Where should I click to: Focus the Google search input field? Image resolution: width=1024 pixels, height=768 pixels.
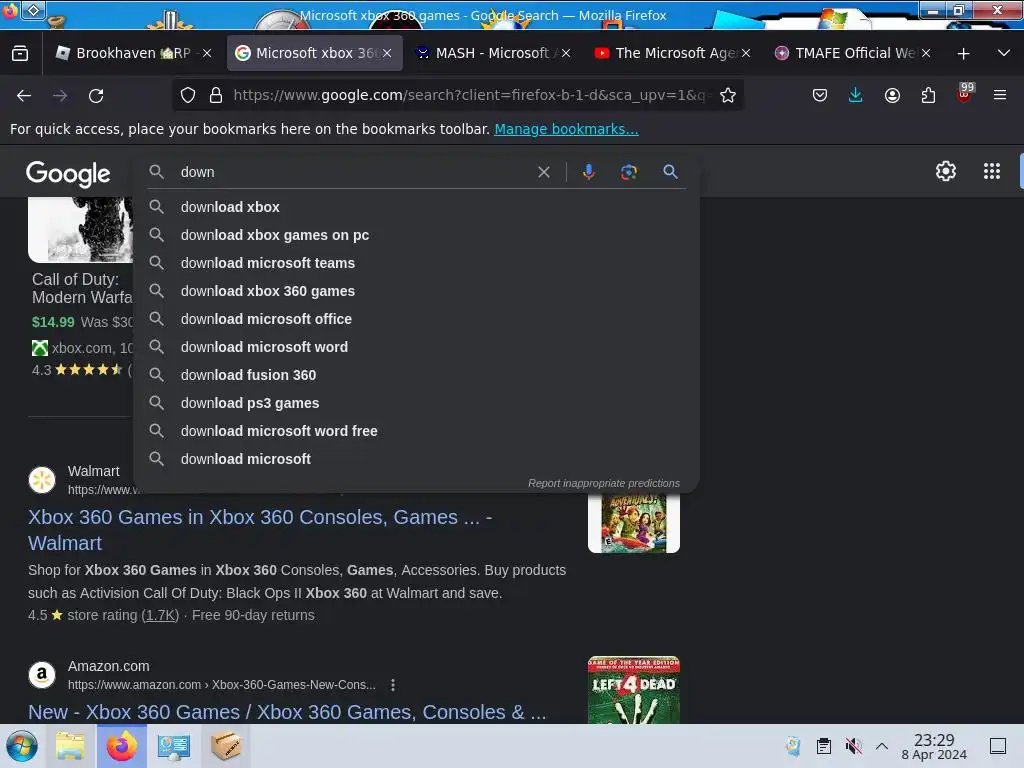coord(353,172)
